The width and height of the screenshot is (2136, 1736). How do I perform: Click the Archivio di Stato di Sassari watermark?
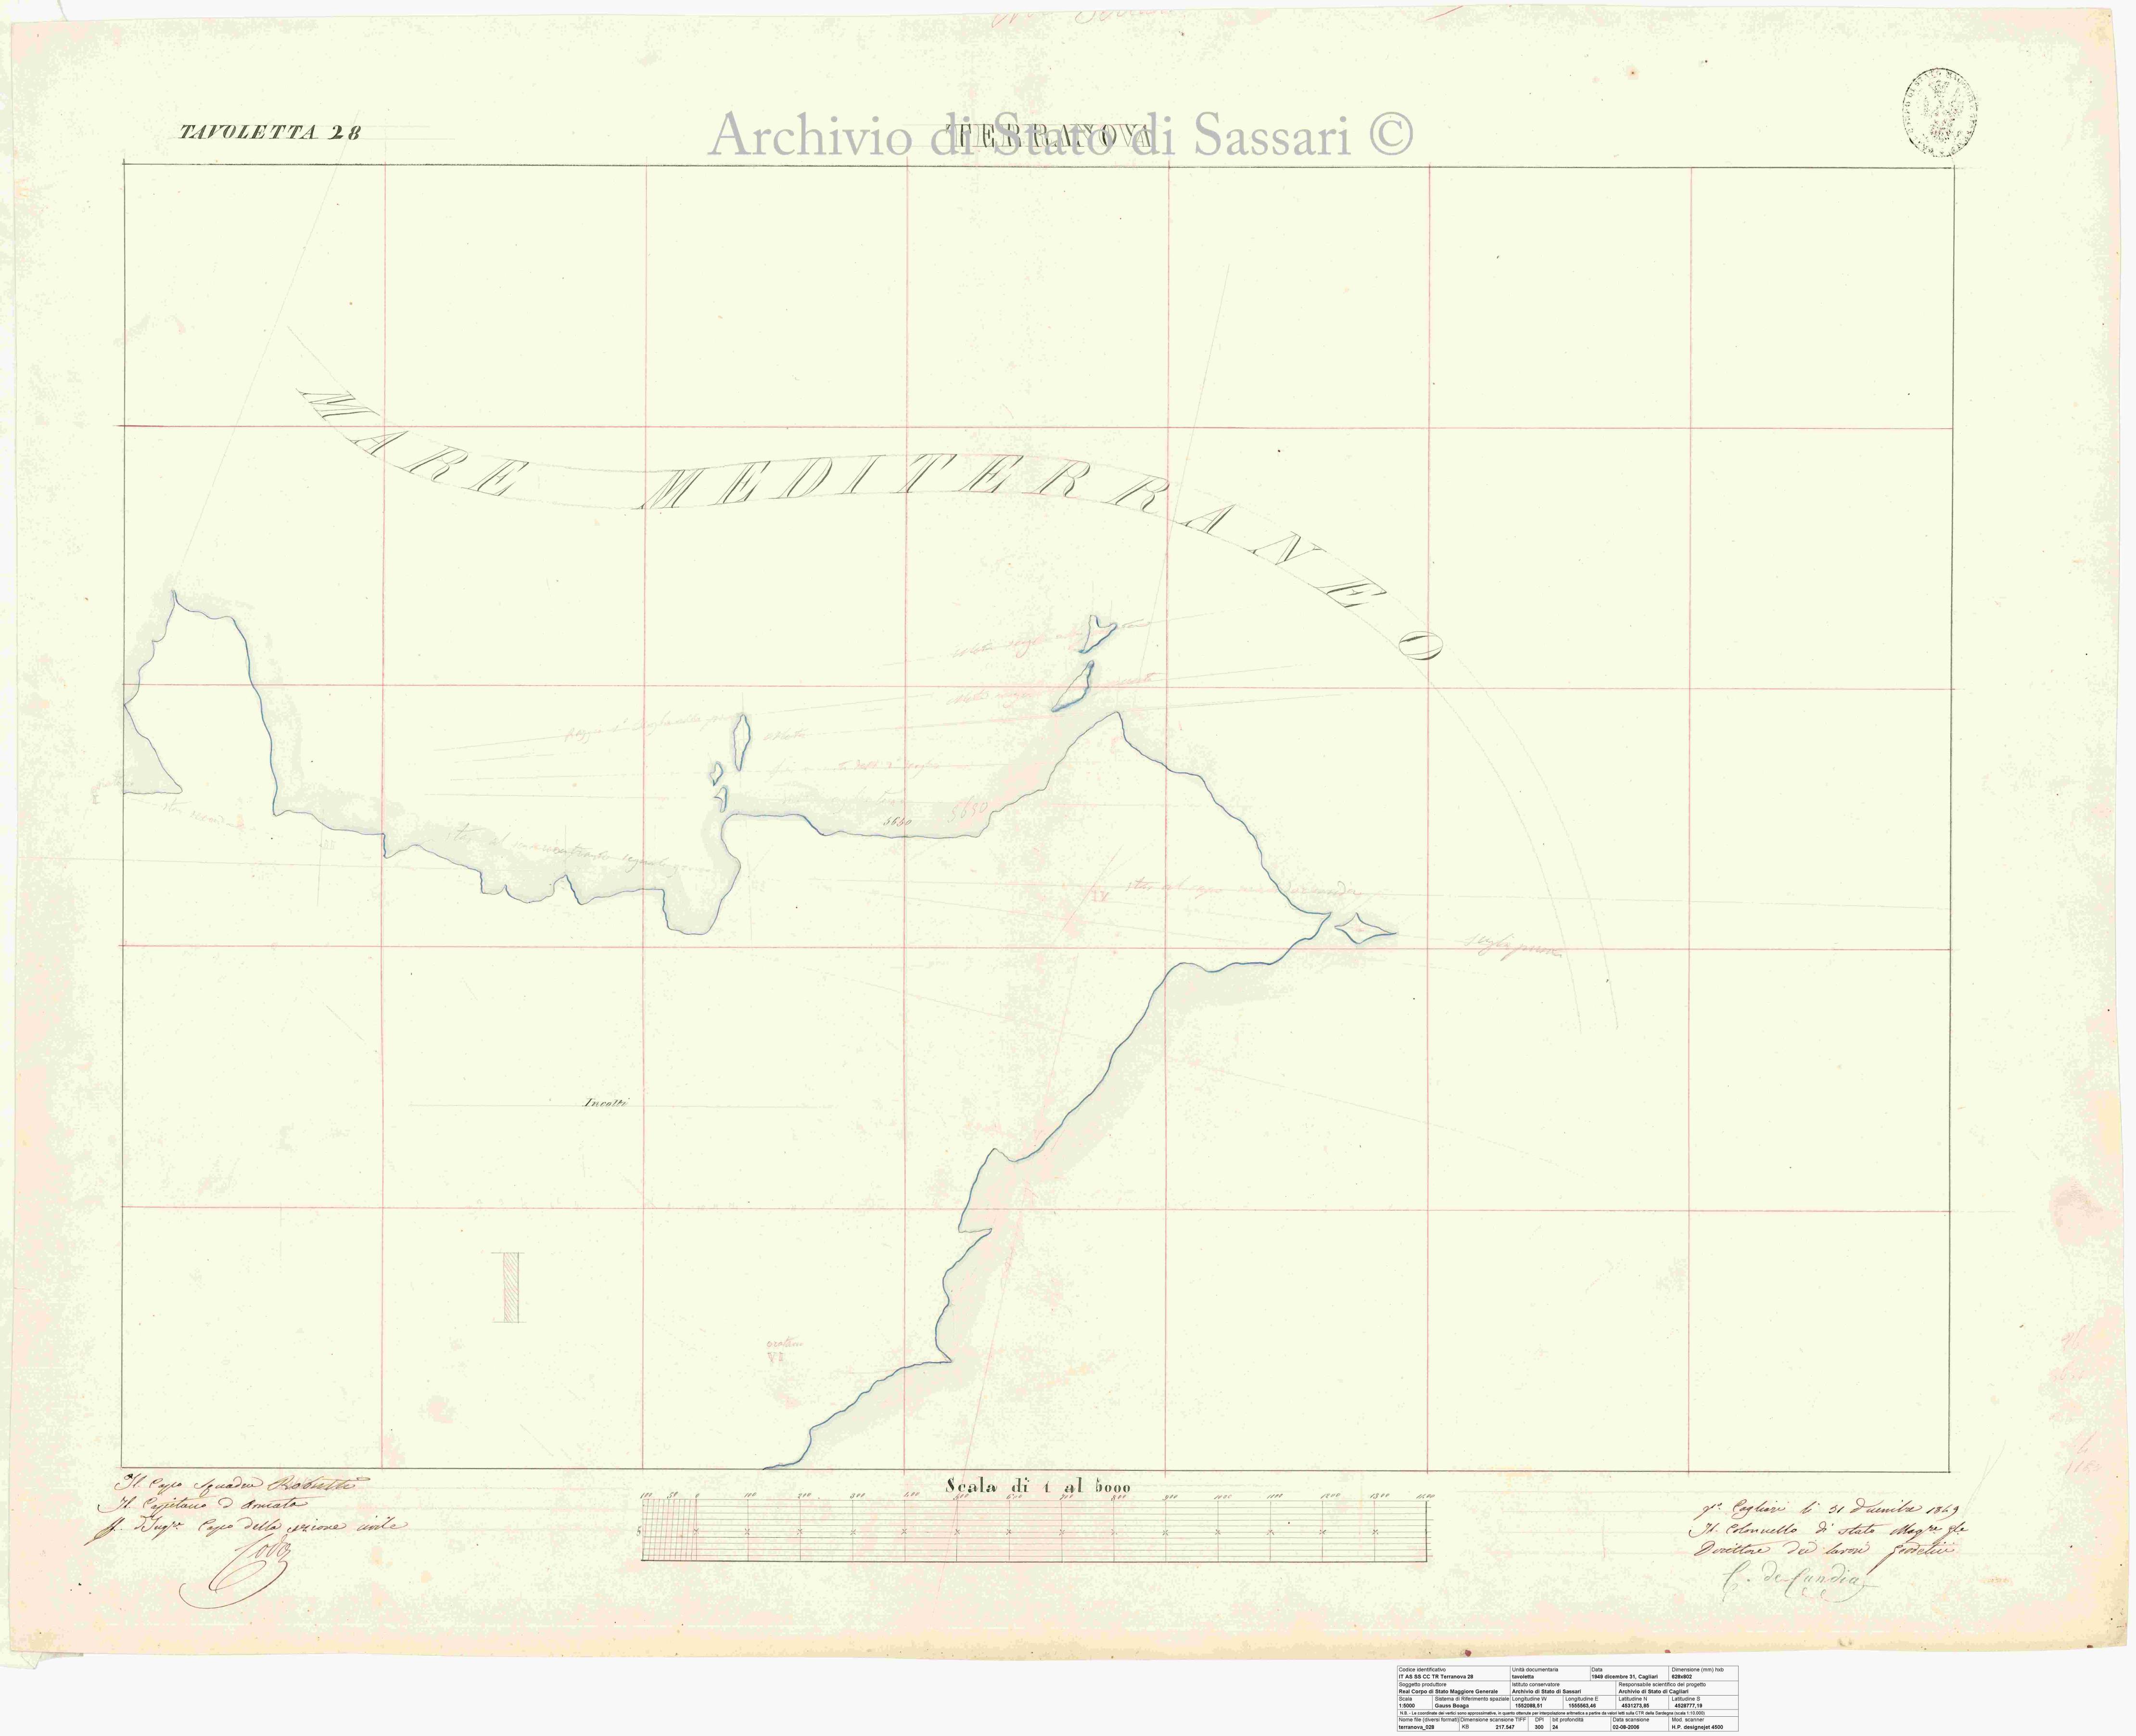[1060, 137]
